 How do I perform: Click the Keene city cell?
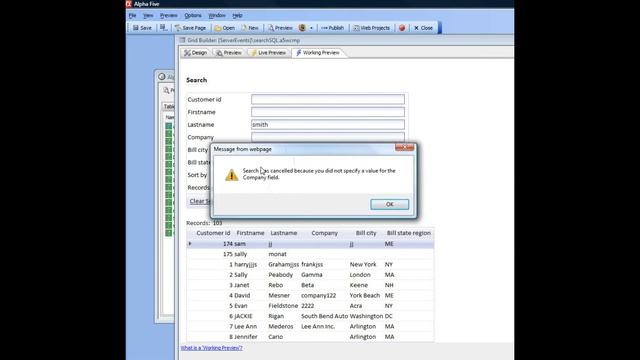point(359,285)
